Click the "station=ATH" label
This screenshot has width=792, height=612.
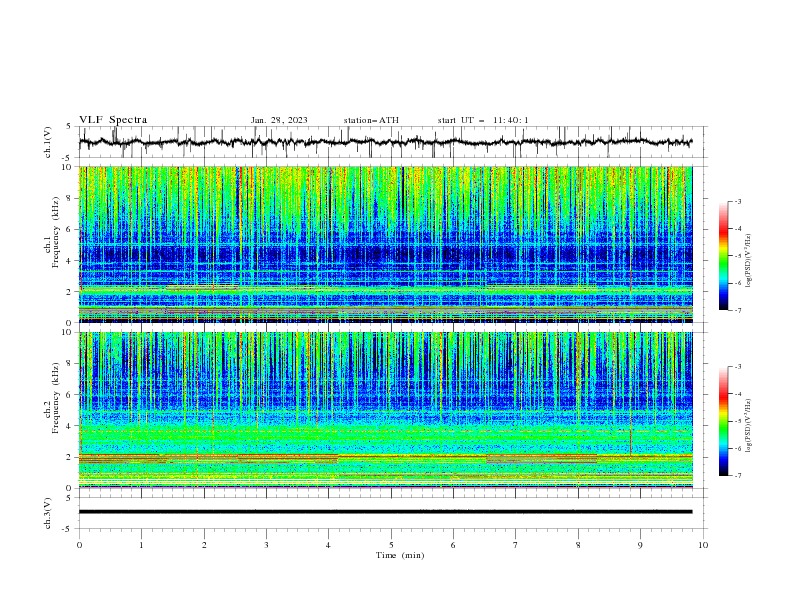coord(371,120)
